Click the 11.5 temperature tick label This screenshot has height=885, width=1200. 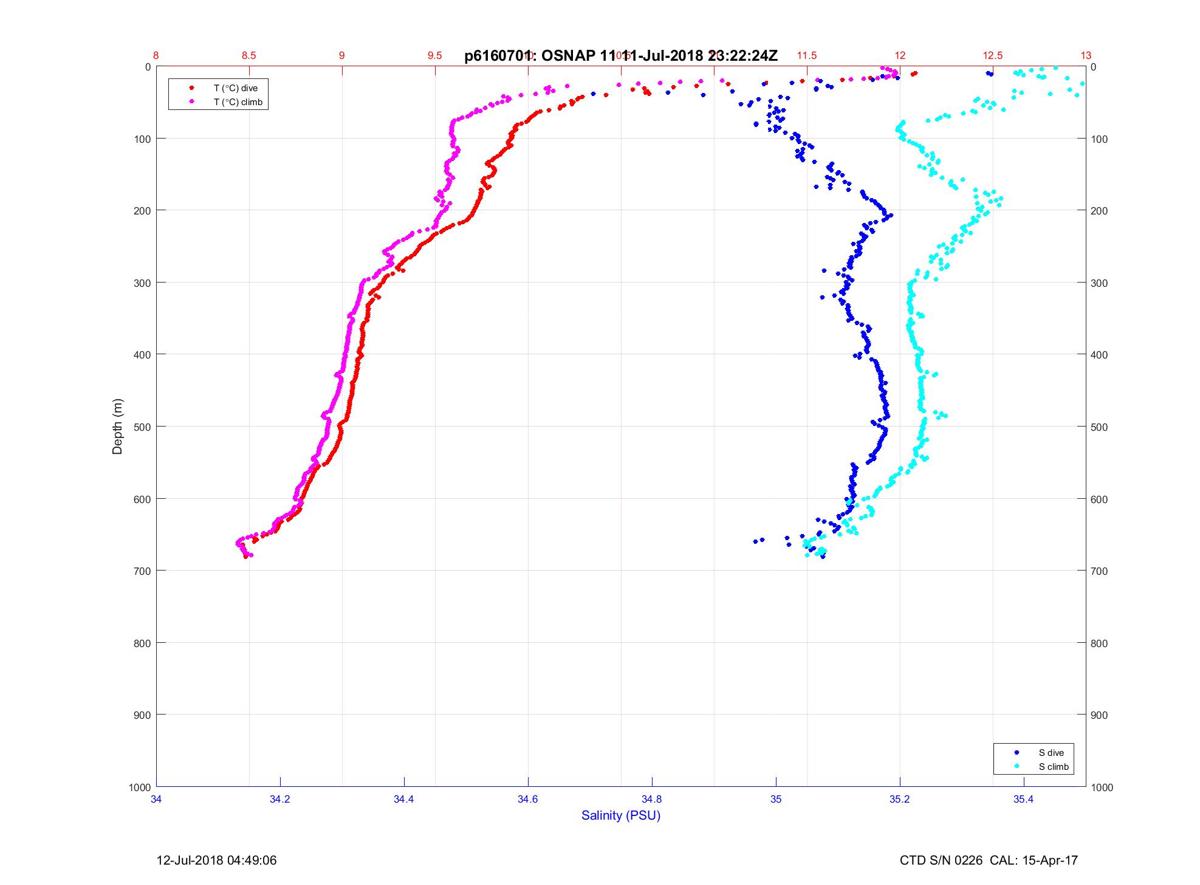point(807,56)
